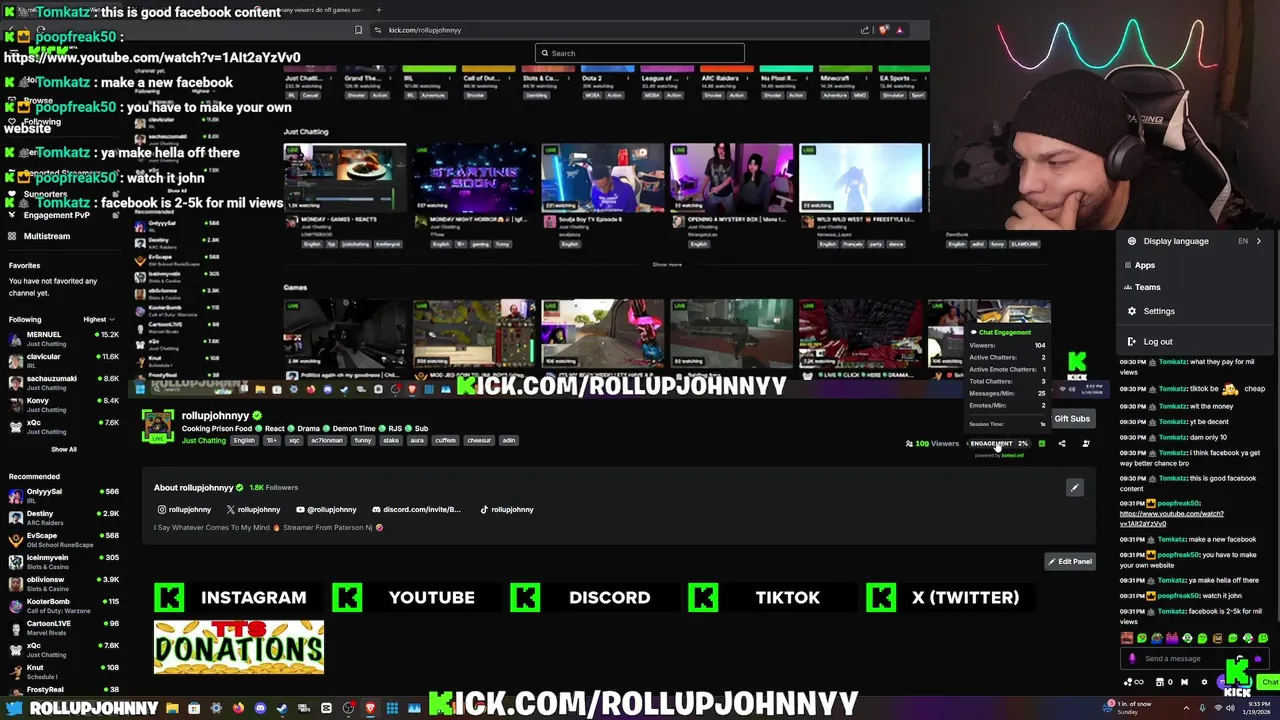Screen dimensions: 1280x720
Task: Open Onlyyysal channel in Recommended list
Action: tap(62, 496)
